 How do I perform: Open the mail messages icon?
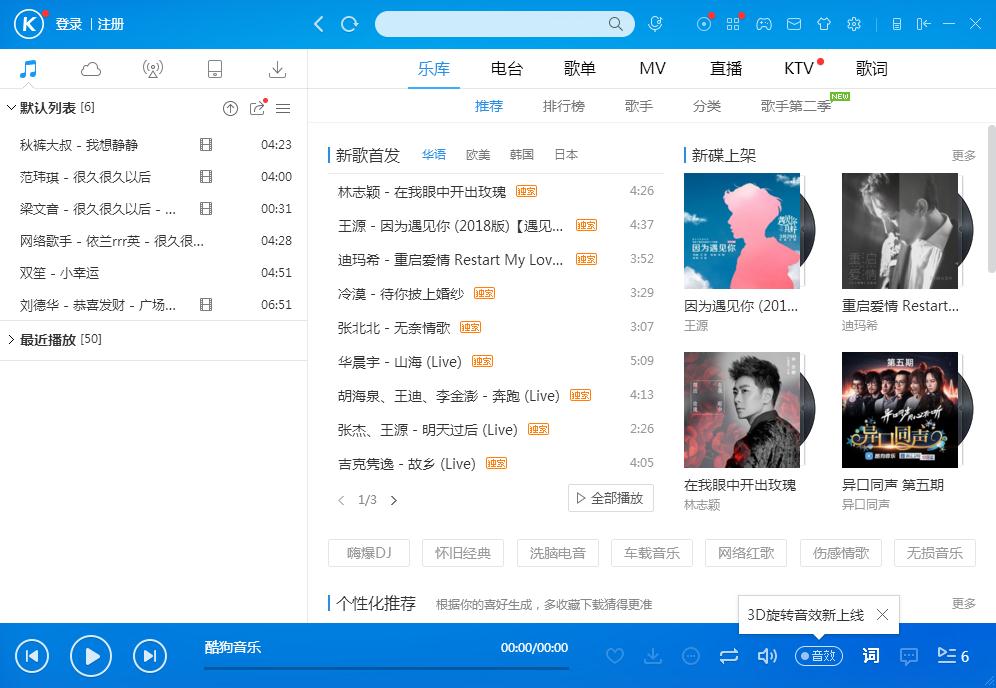point(794,24)
